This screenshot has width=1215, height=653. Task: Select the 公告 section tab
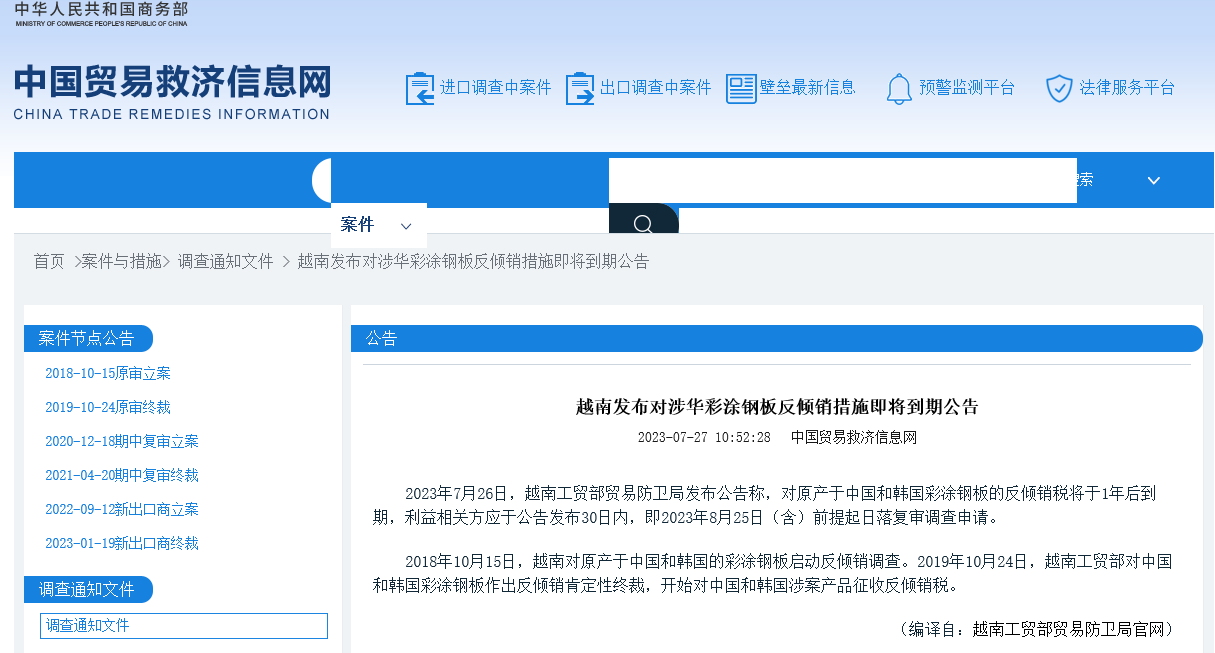(776, 339)
